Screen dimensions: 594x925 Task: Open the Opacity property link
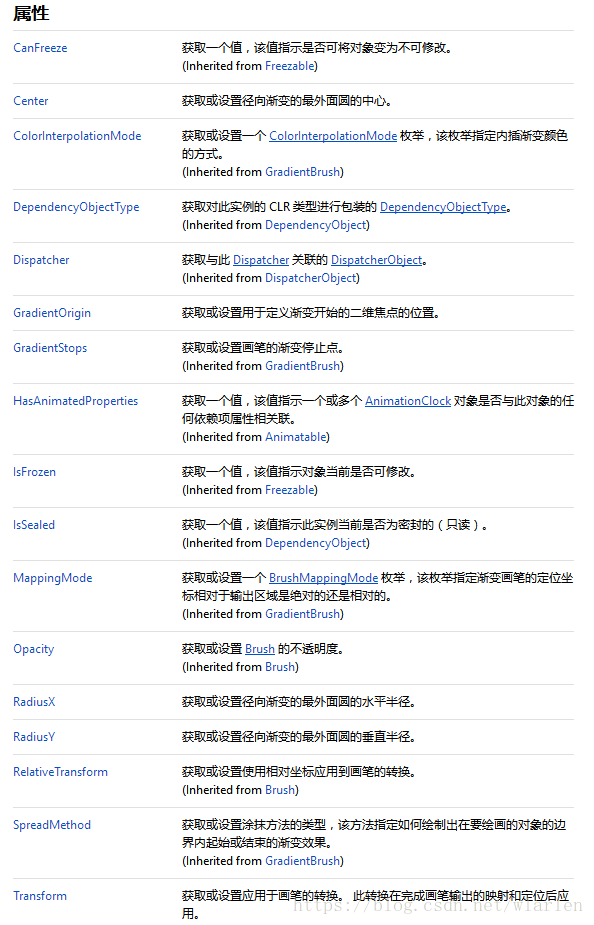click(34, 648)
